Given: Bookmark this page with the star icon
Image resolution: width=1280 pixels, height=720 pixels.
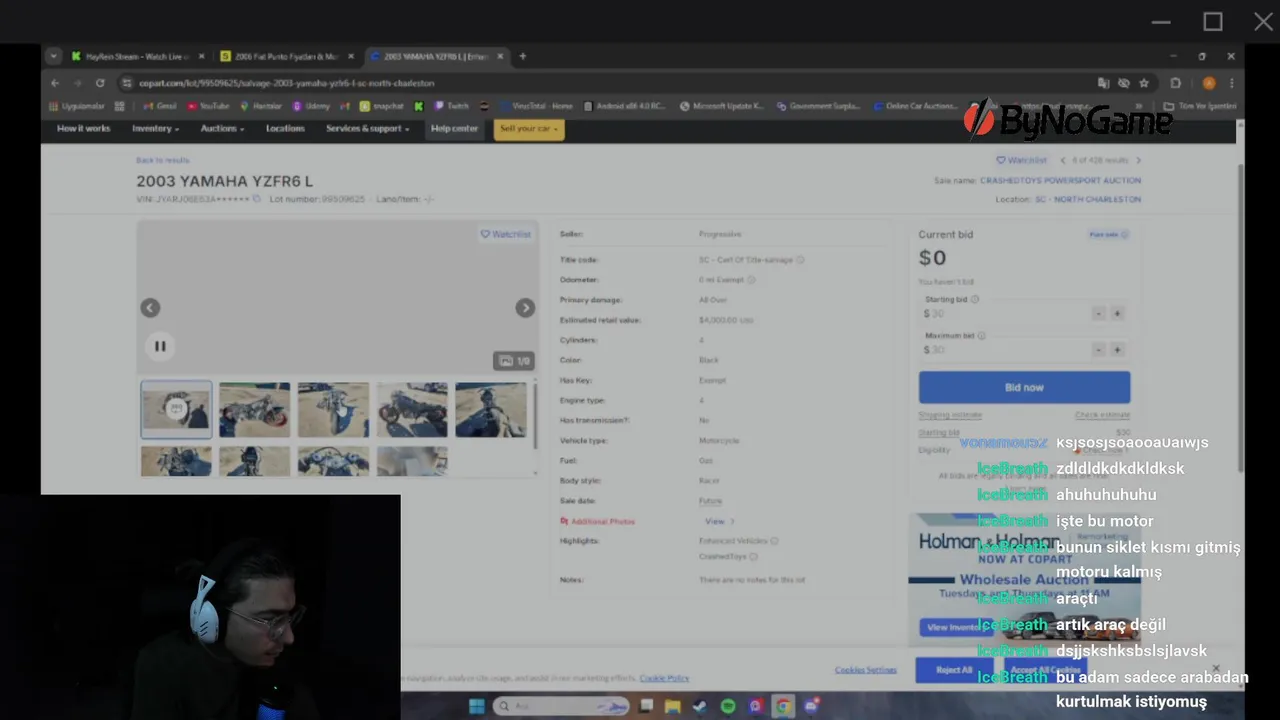Looking at the screenshot, I should (x=1144, y=83).
